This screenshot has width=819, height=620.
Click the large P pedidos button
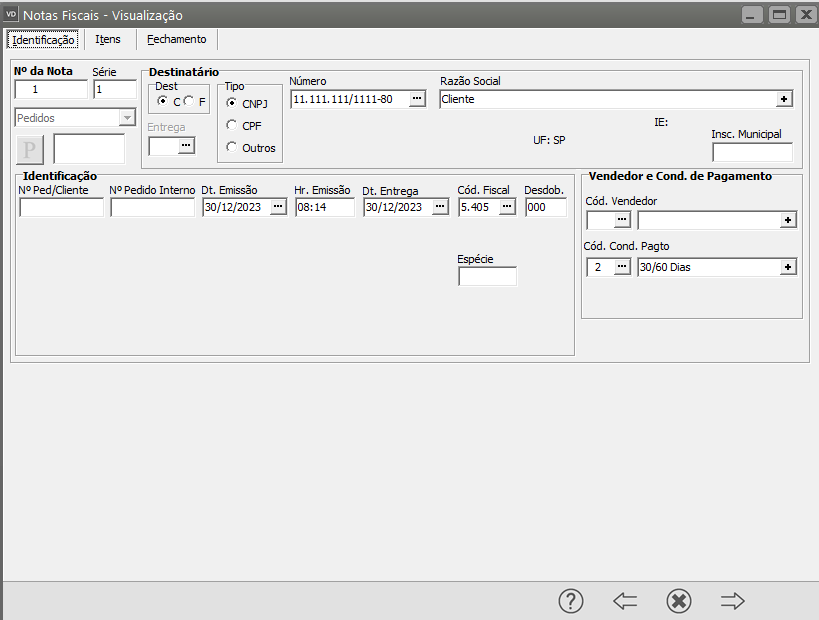pyautogui.click(x=30, y=149)
